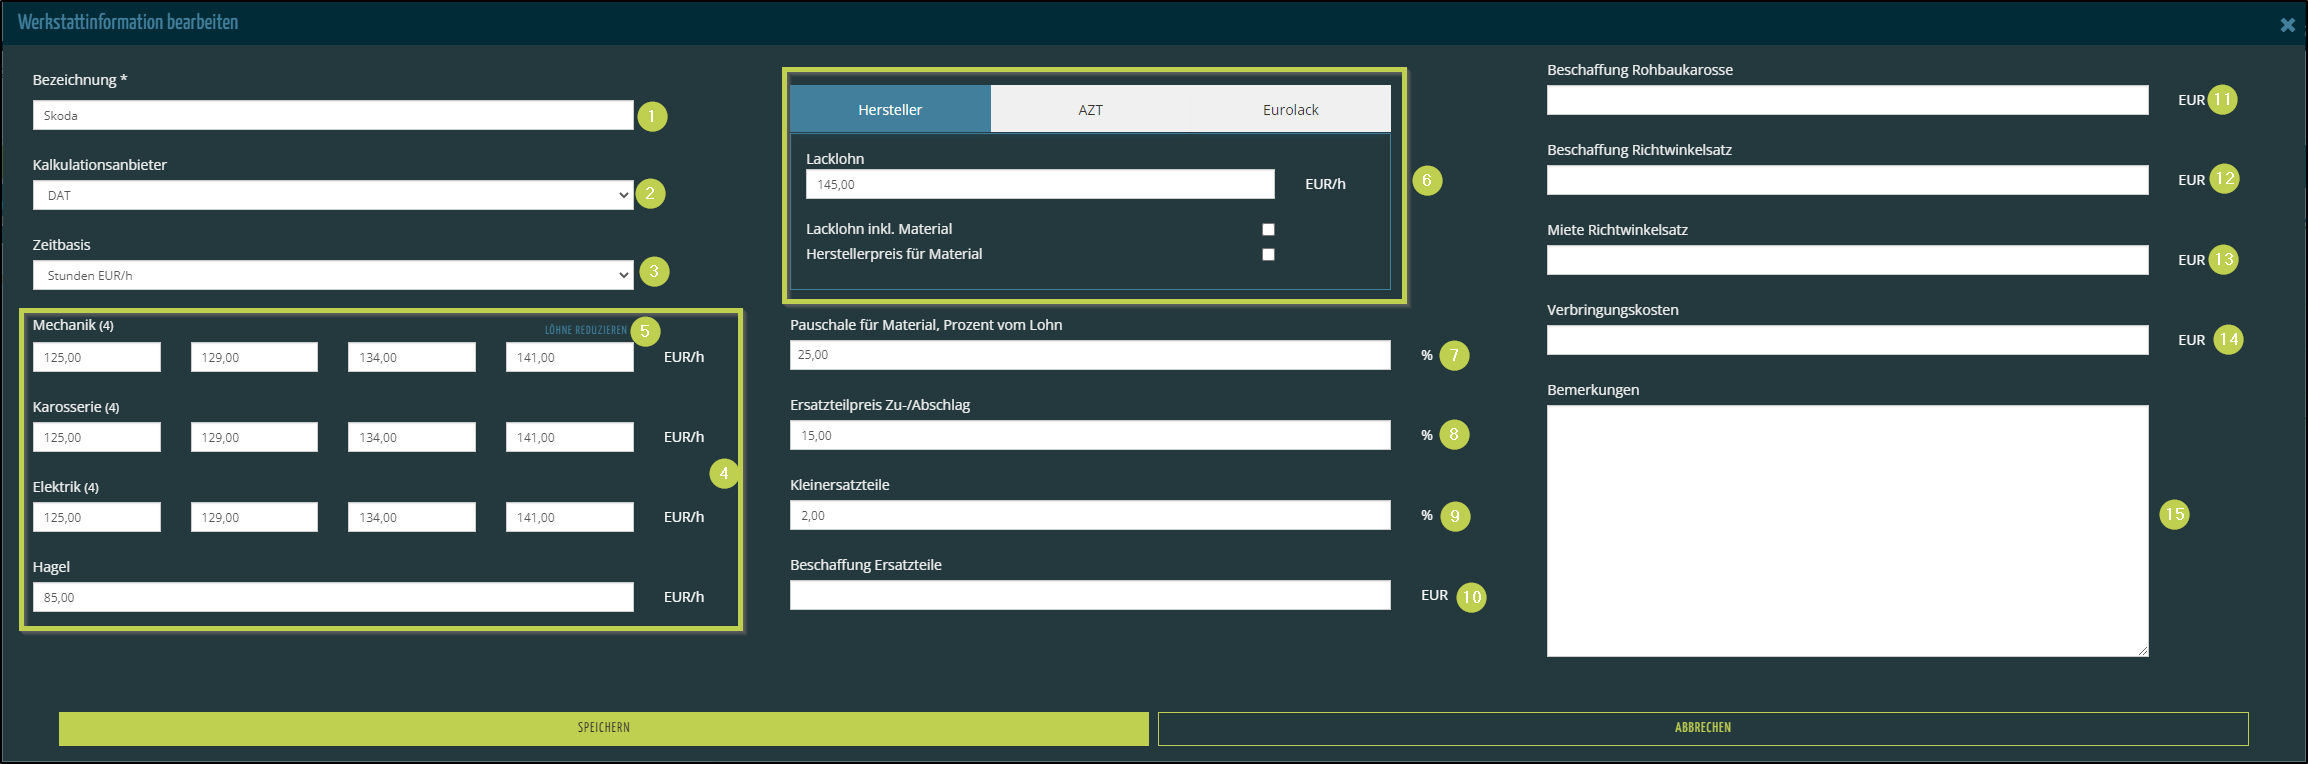2308x764 pixels.
Task: Focus the Hagel hourly rate field
Action: pos(333,597)
